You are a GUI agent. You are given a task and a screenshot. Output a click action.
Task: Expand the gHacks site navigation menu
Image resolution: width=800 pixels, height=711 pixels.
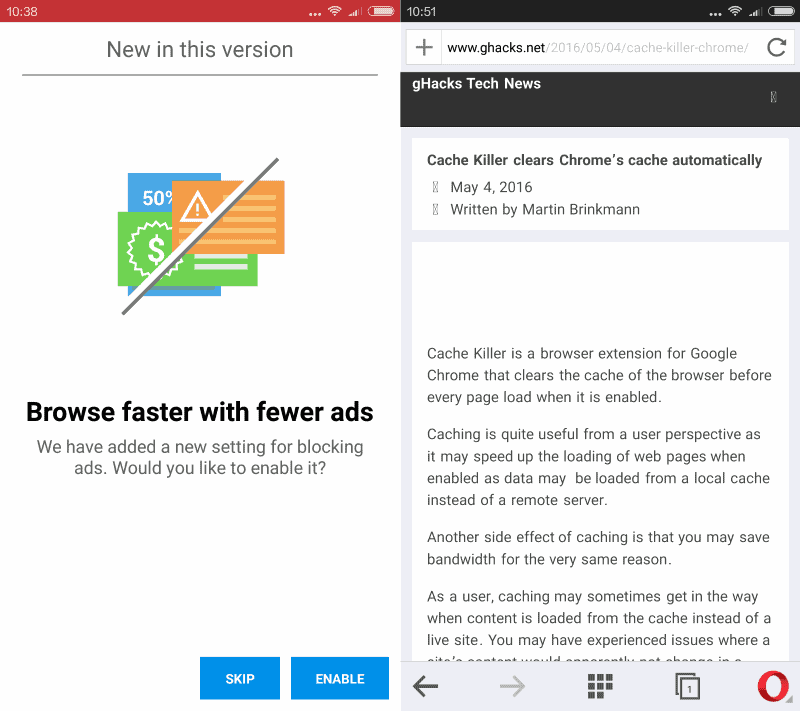pos(772,97)
